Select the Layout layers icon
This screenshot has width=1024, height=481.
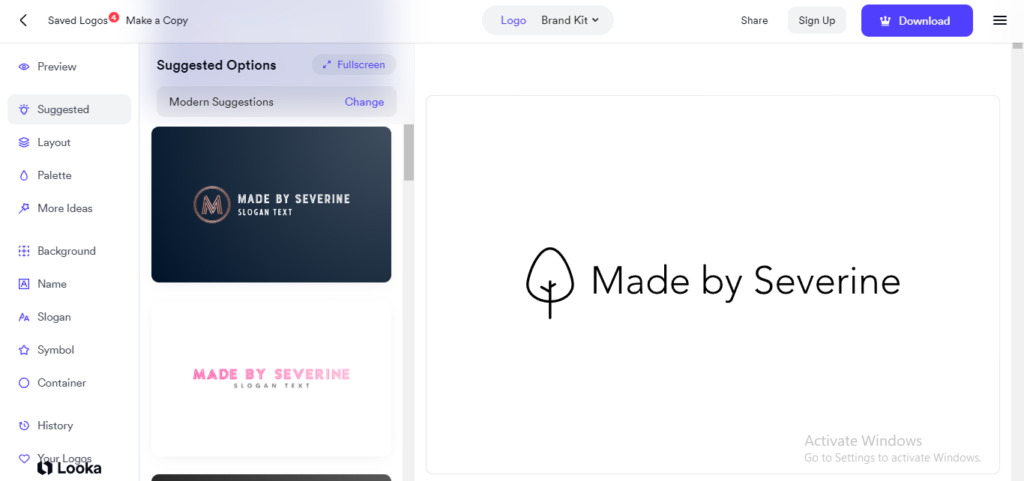pyautogui.click(x=24, y=143)
